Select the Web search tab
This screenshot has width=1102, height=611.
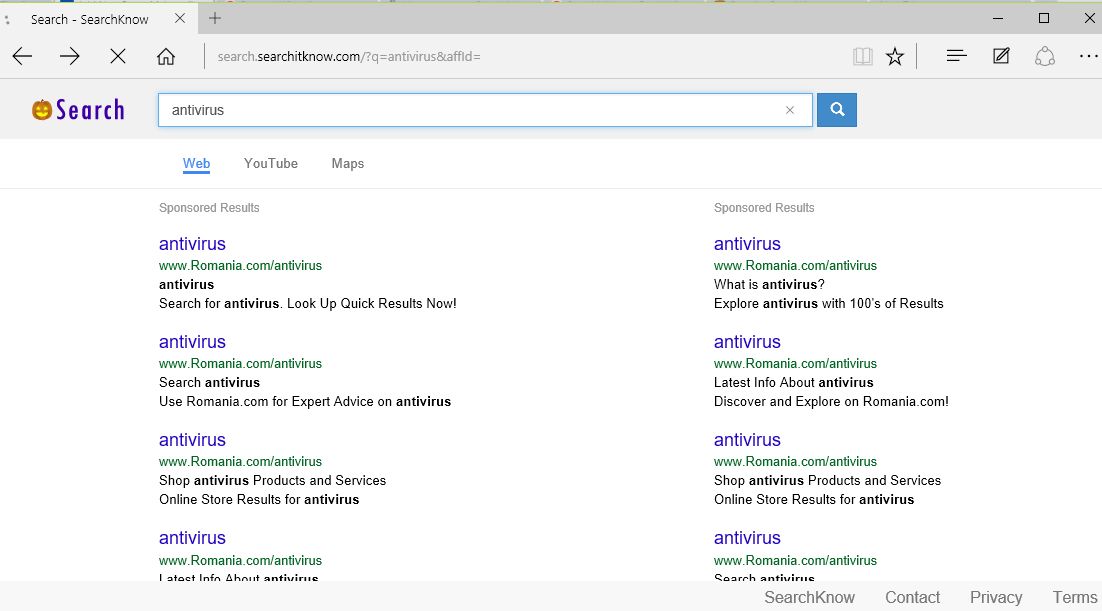point(196,164)
